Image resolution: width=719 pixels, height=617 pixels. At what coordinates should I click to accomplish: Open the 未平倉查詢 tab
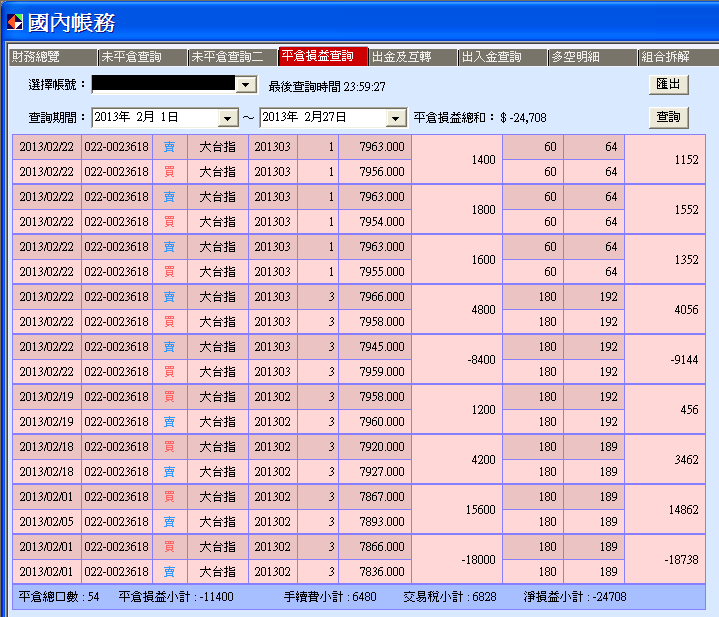(143, 57)
